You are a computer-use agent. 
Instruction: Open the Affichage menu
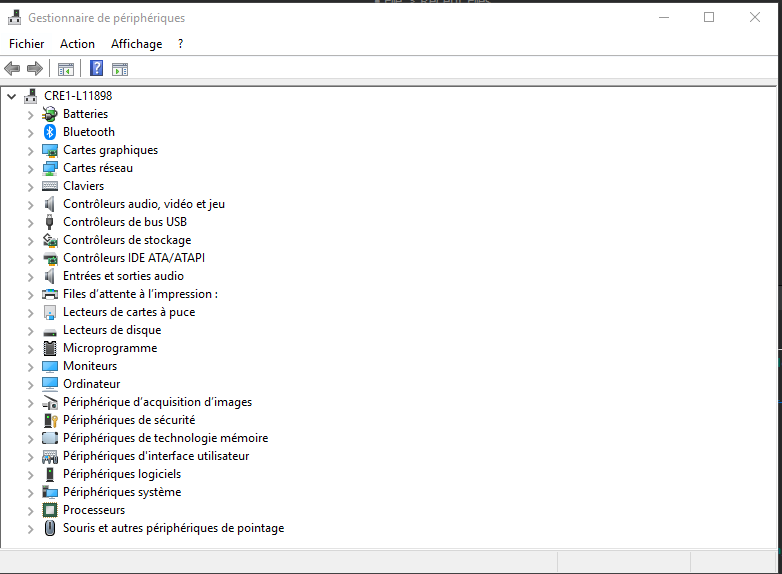tap(137, 44)
